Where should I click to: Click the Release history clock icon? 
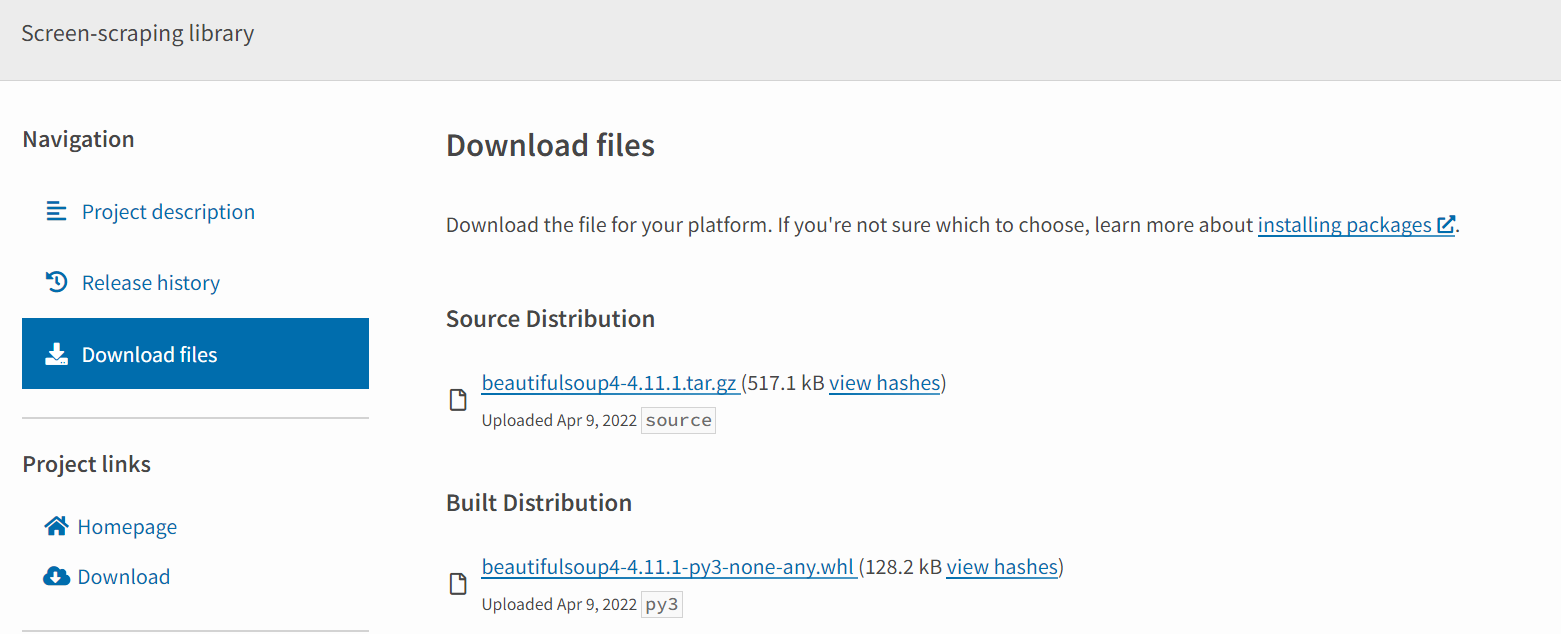tap(57, 282)
